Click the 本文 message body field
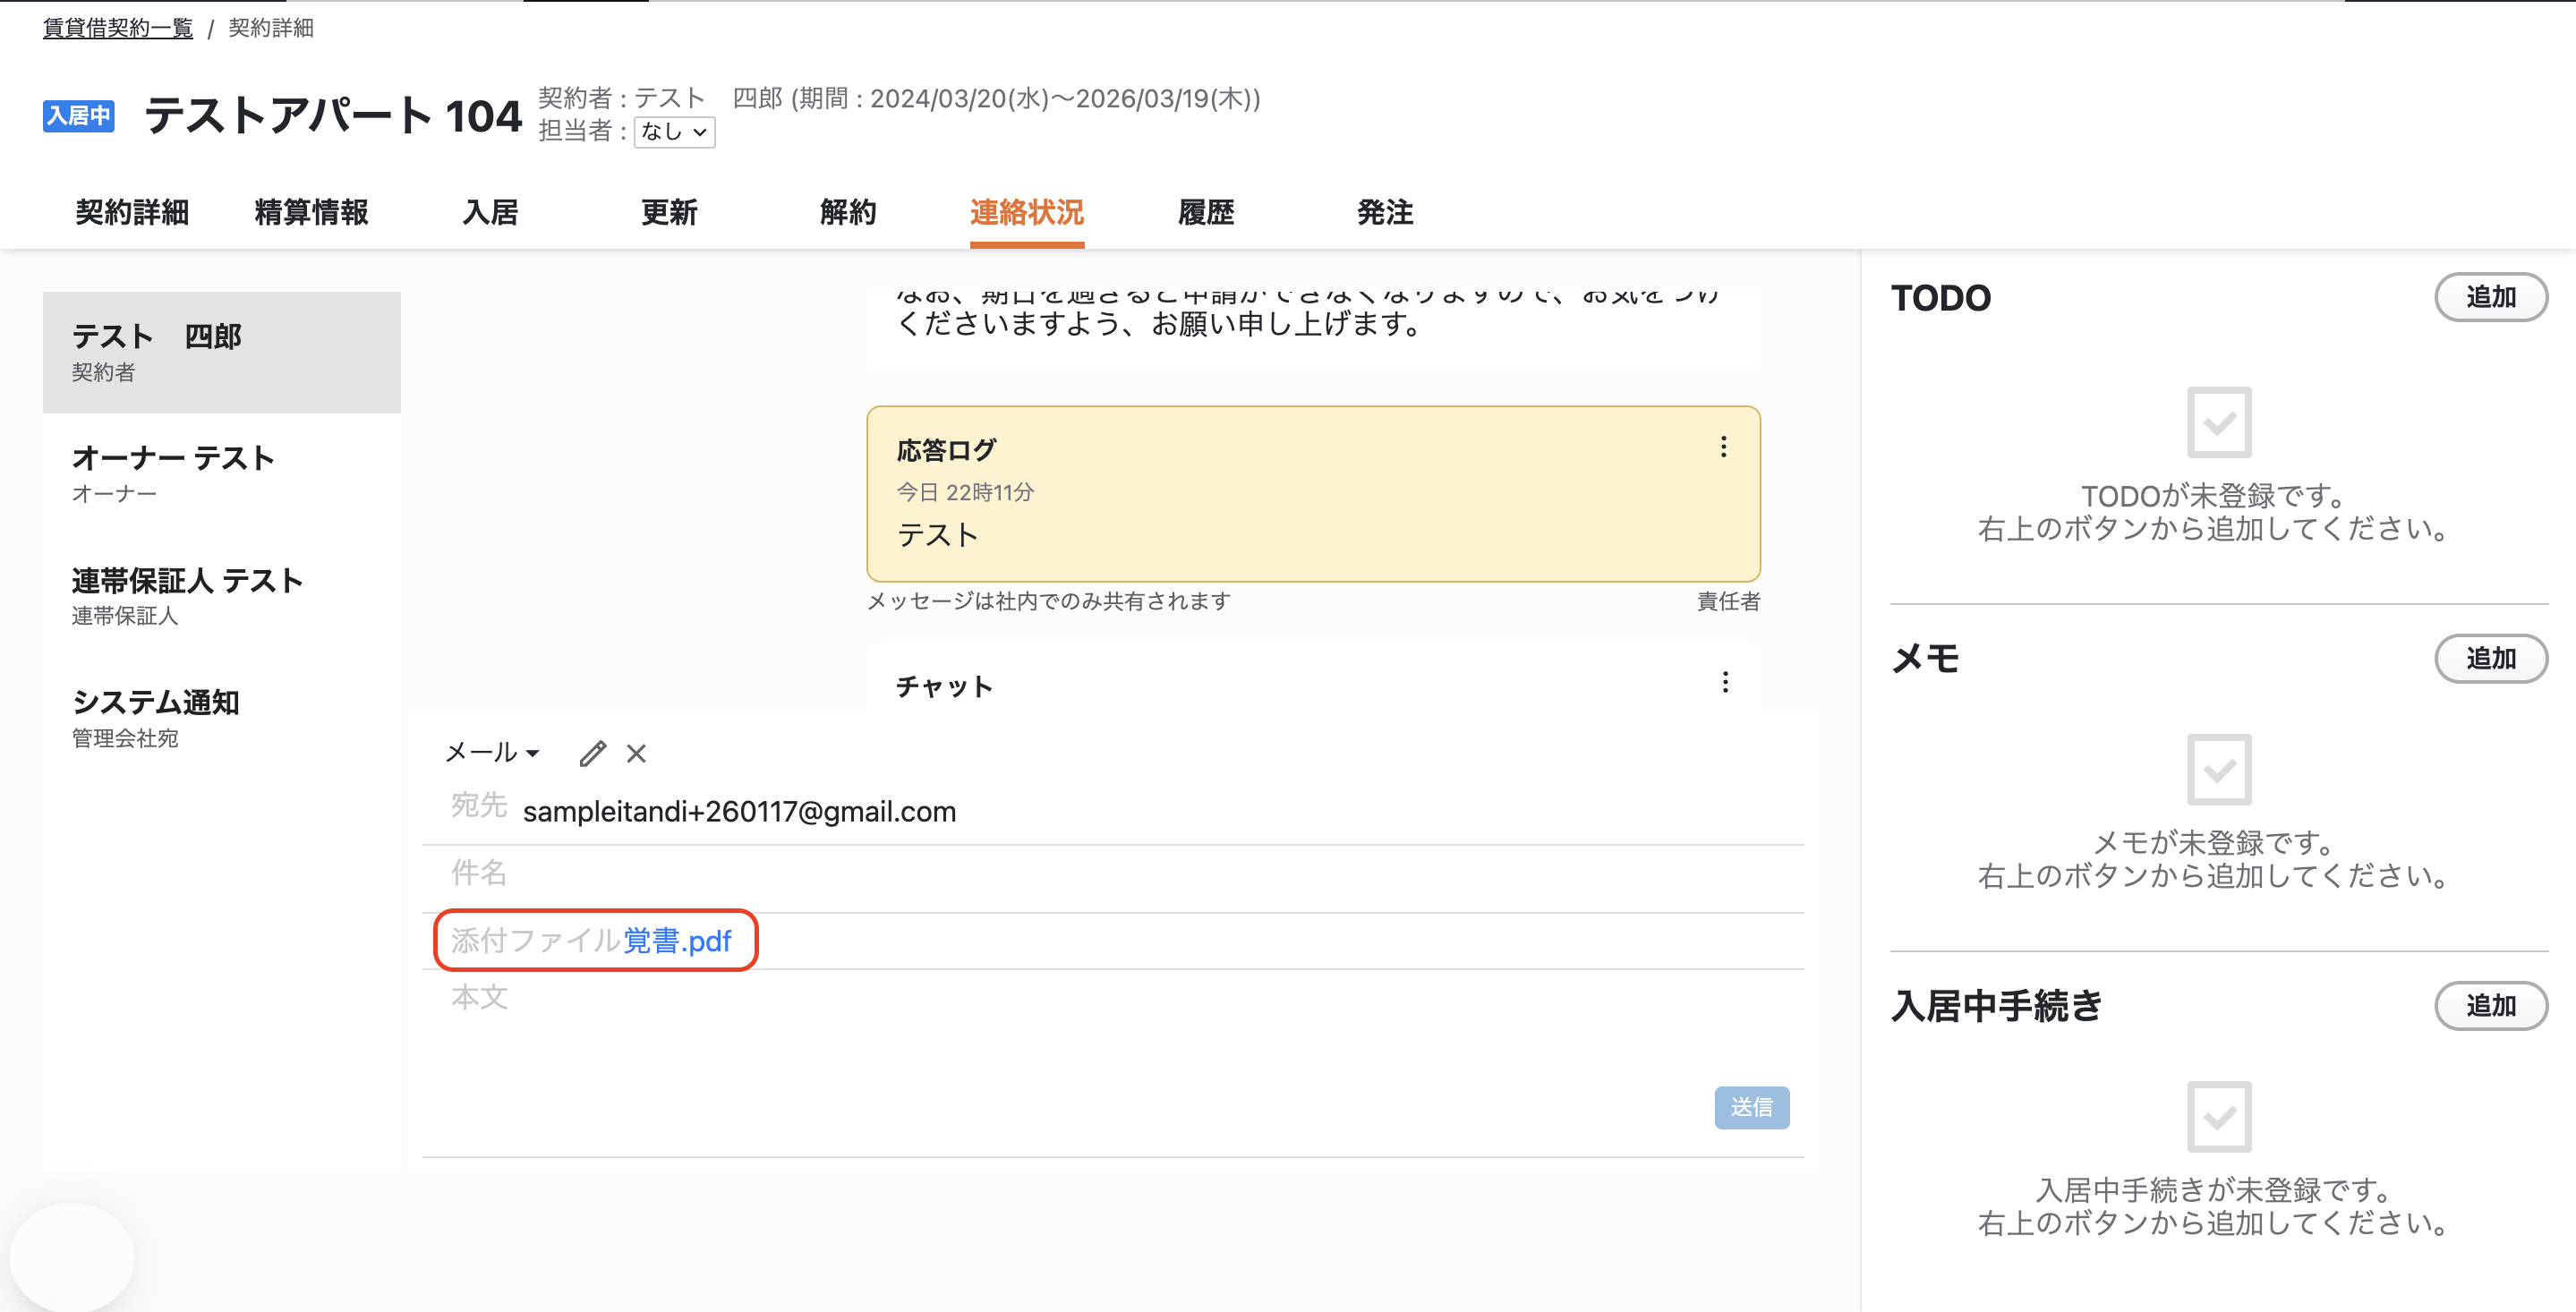This screenshot has height=1312, width=2576. (x=1112, y=1025)
